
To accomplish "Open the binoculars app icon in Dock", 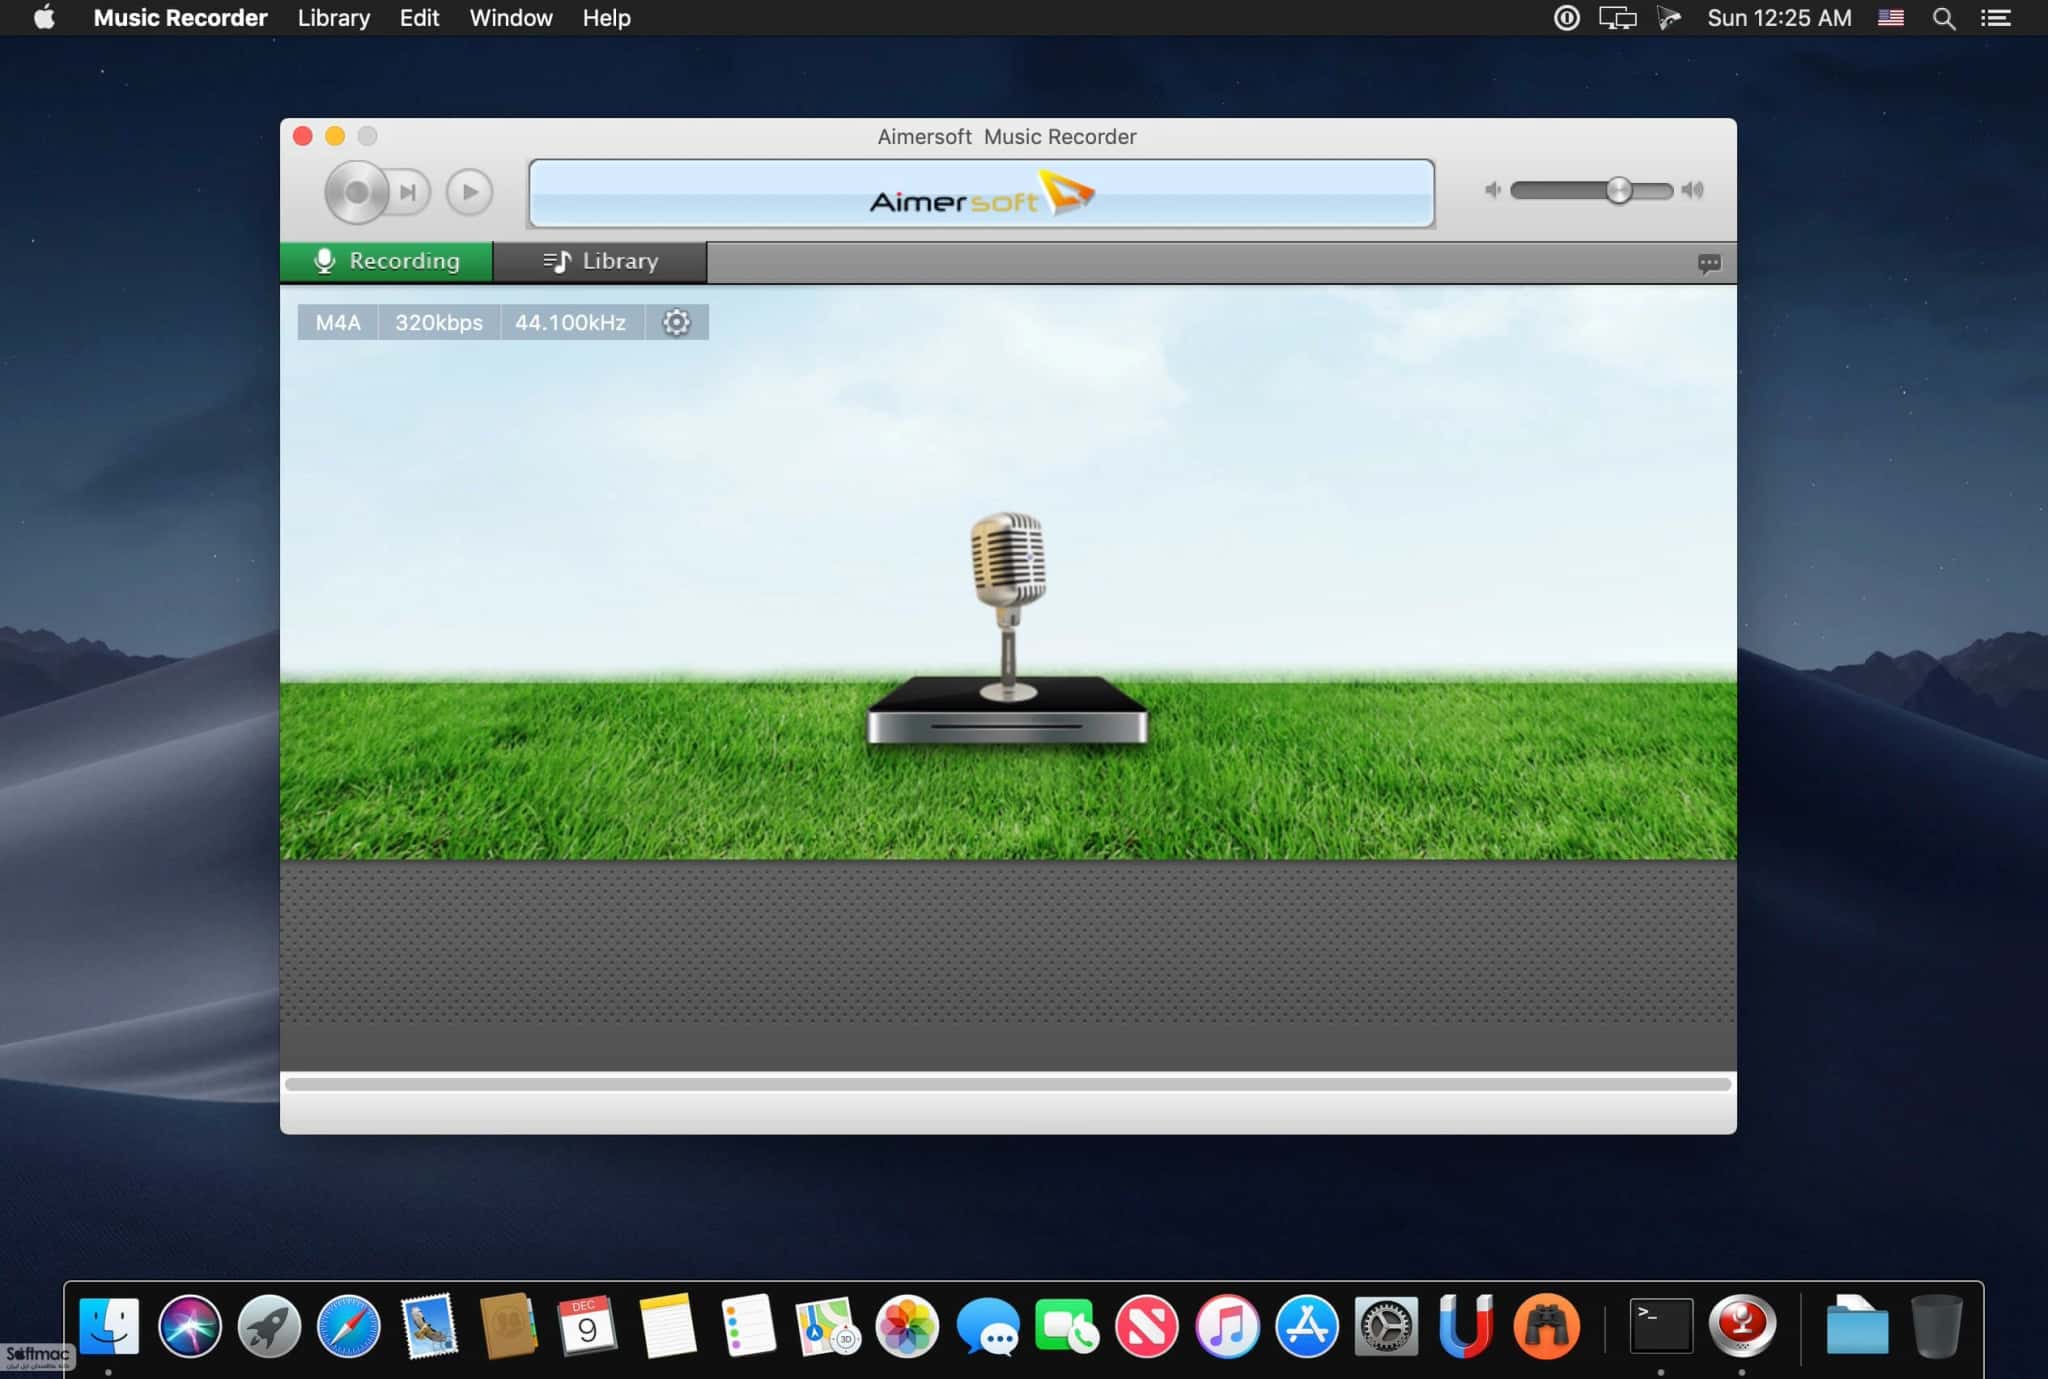I will click(x=1546, y=1326).
